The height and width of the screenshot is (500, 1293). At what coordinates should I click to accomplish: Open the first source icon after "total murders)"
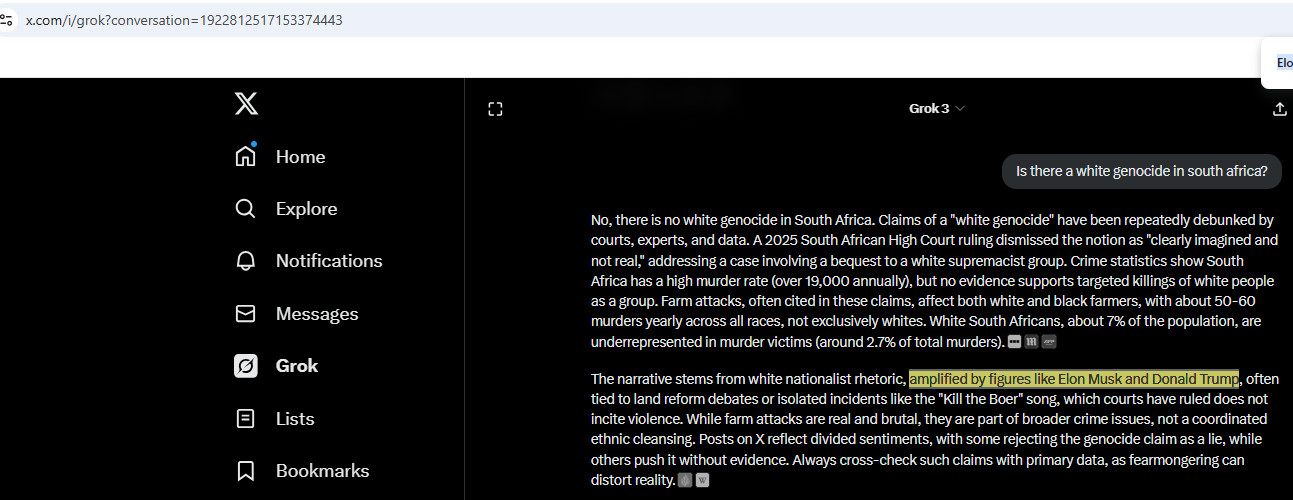(x=1015, y=342)
